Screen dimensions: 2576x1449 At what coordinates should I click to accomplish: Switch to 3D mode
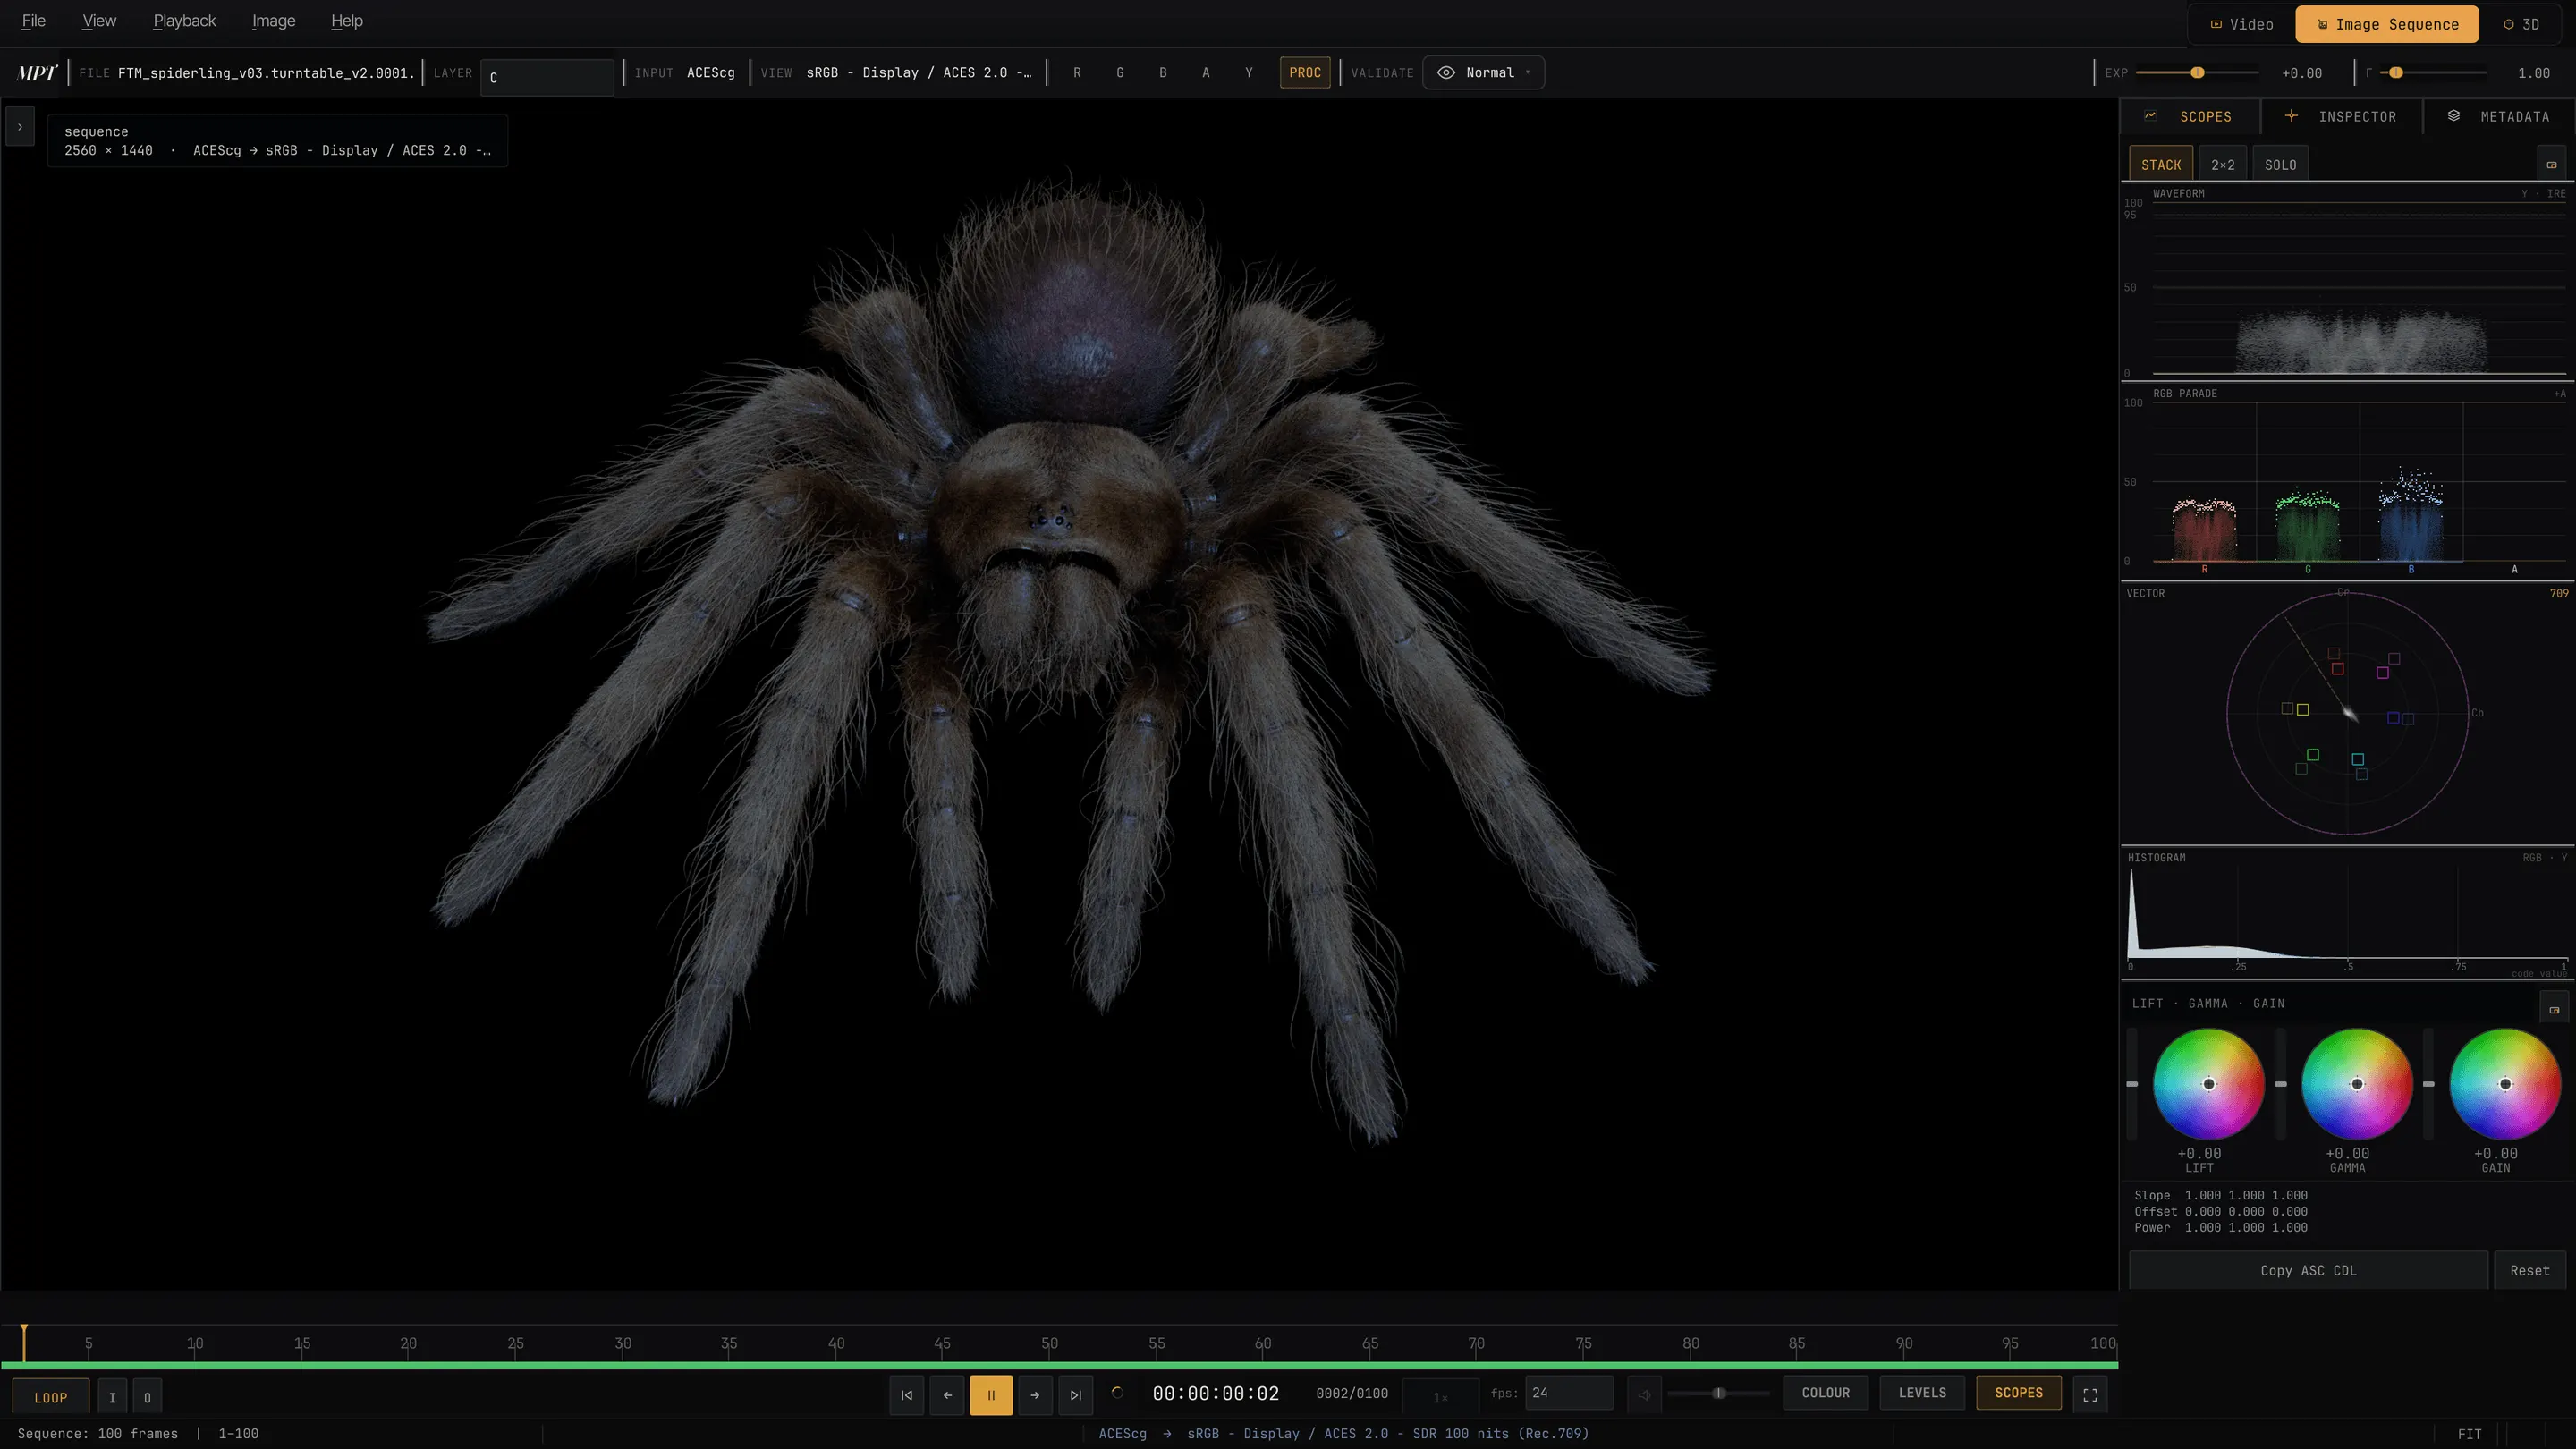coord(2521,24)
